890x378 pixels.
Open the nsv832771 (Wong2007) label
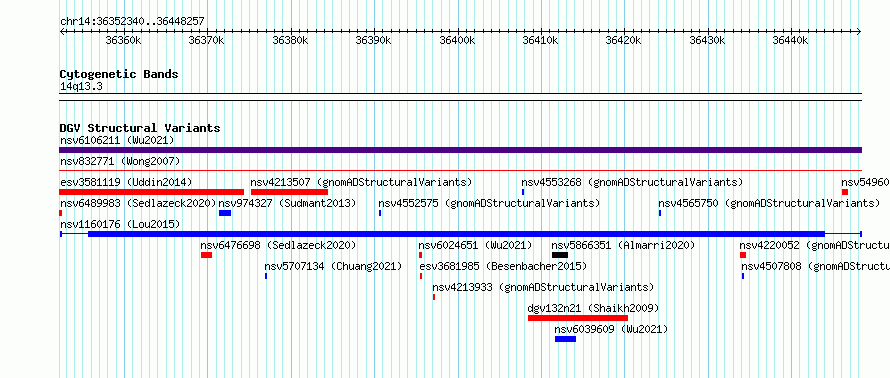point(120,161)
